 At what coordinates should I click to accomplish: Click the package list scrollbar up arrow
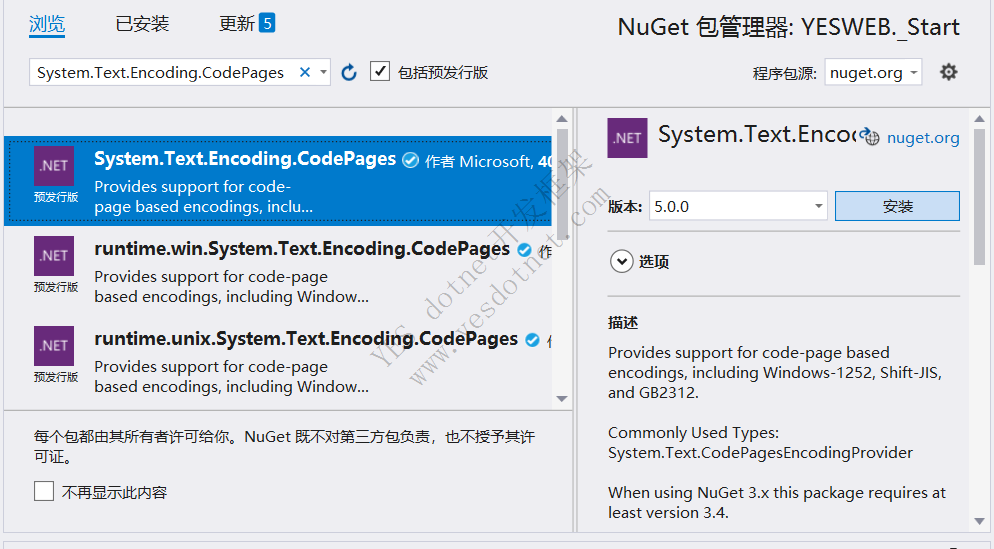[562, 119]
